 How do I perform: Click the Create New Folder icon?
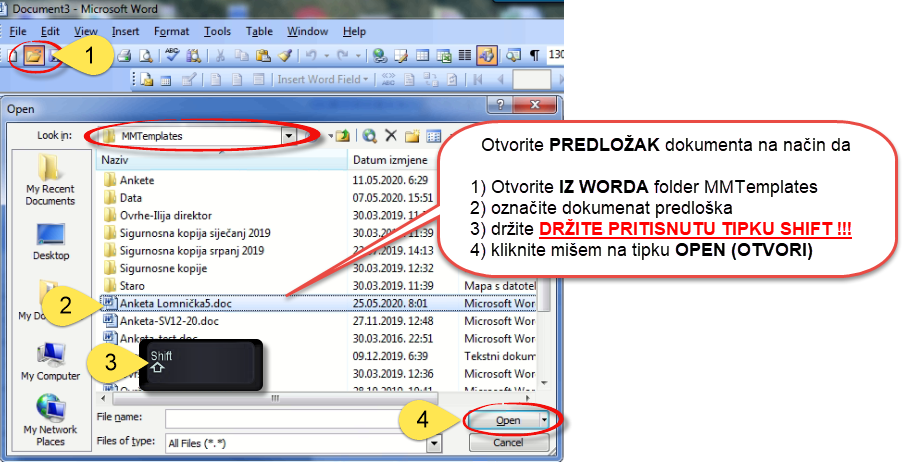(x=412, y=136)
